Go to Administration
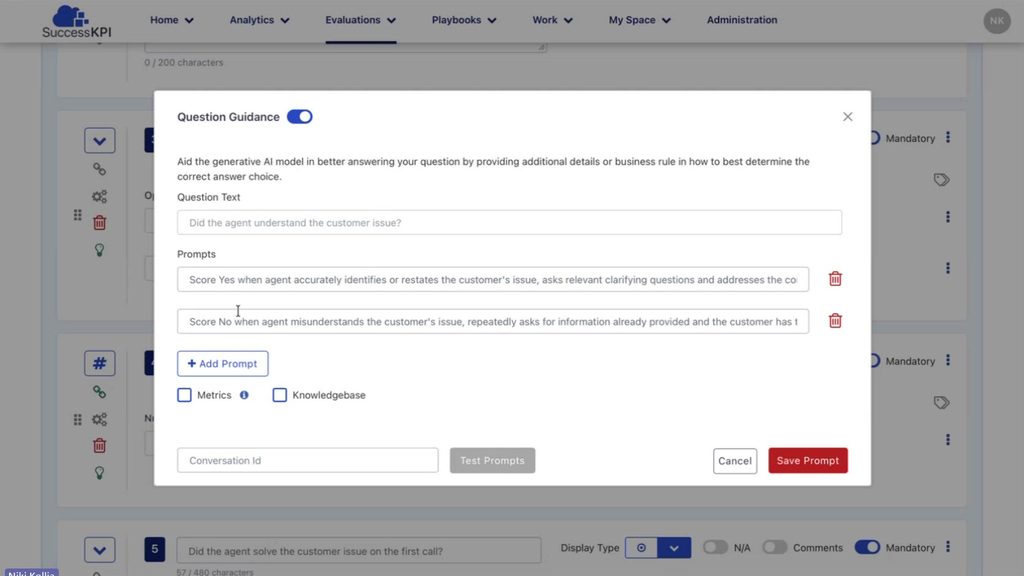Viewport: 1024px width, 576px height. 742,20
